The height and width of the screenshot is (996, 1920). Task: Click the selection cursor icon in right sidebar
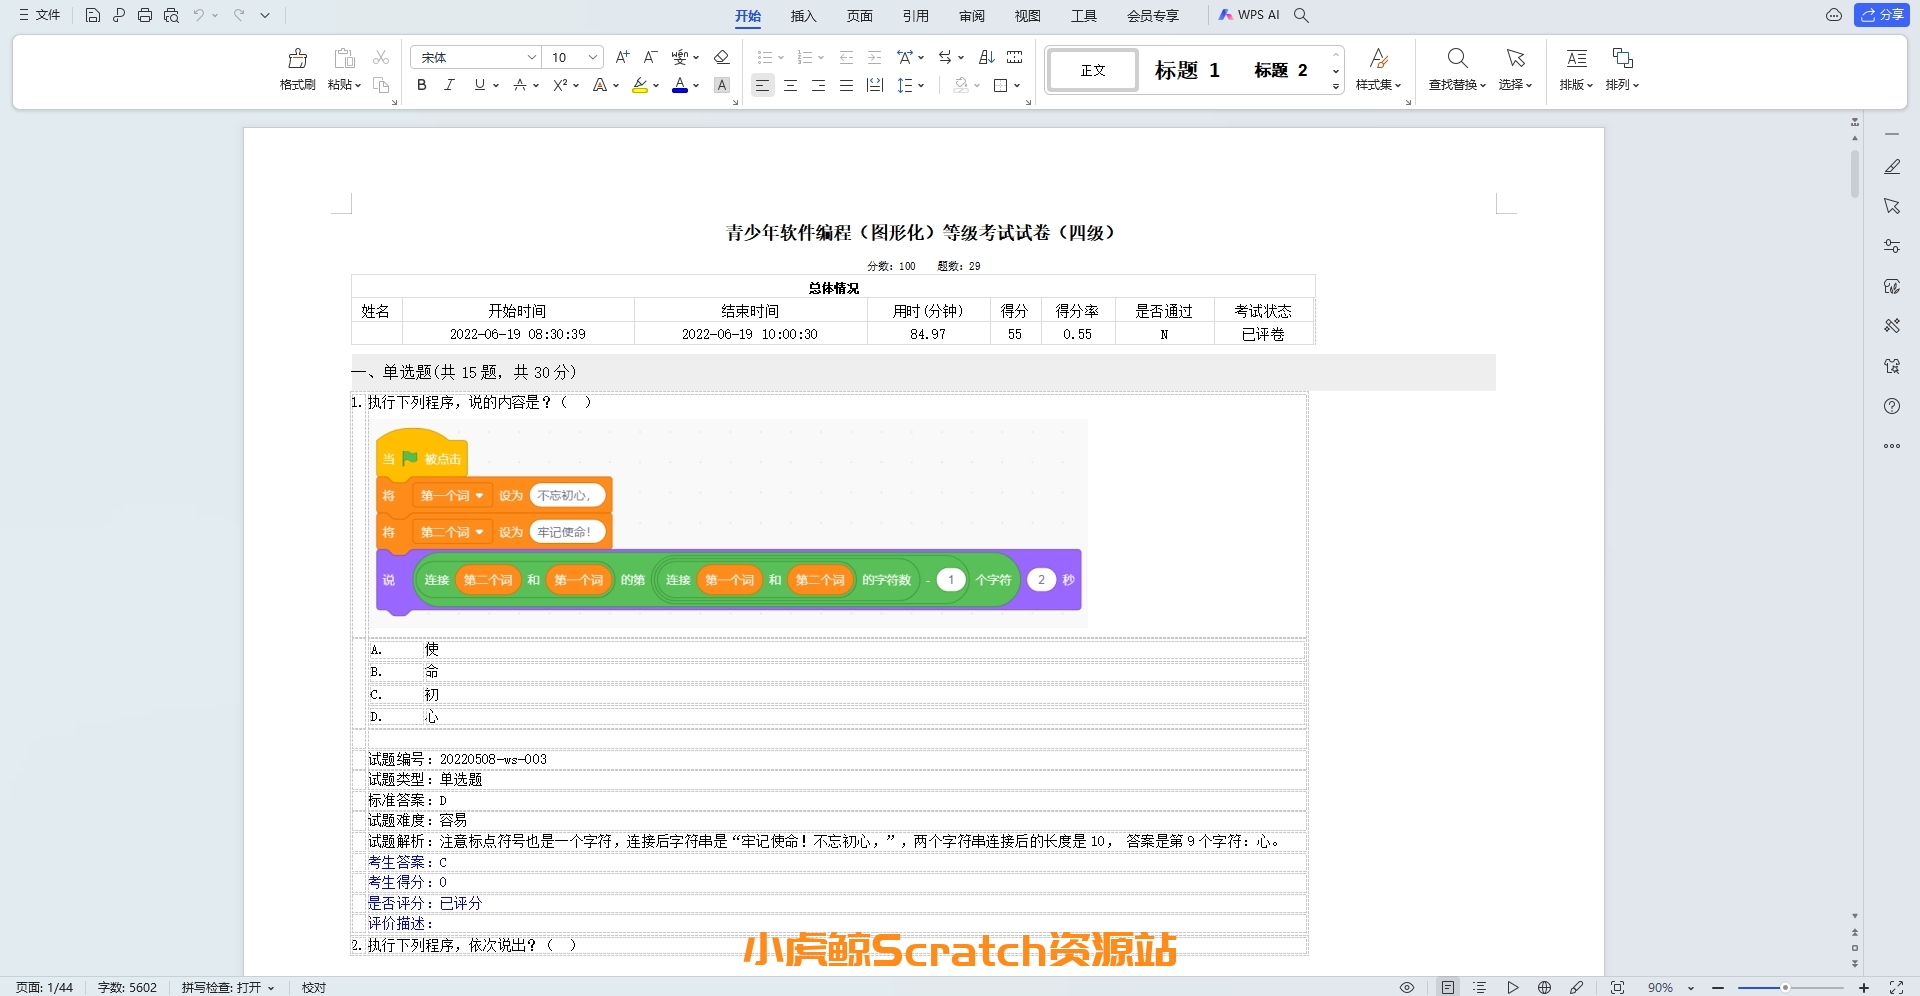pos(1892,206)
